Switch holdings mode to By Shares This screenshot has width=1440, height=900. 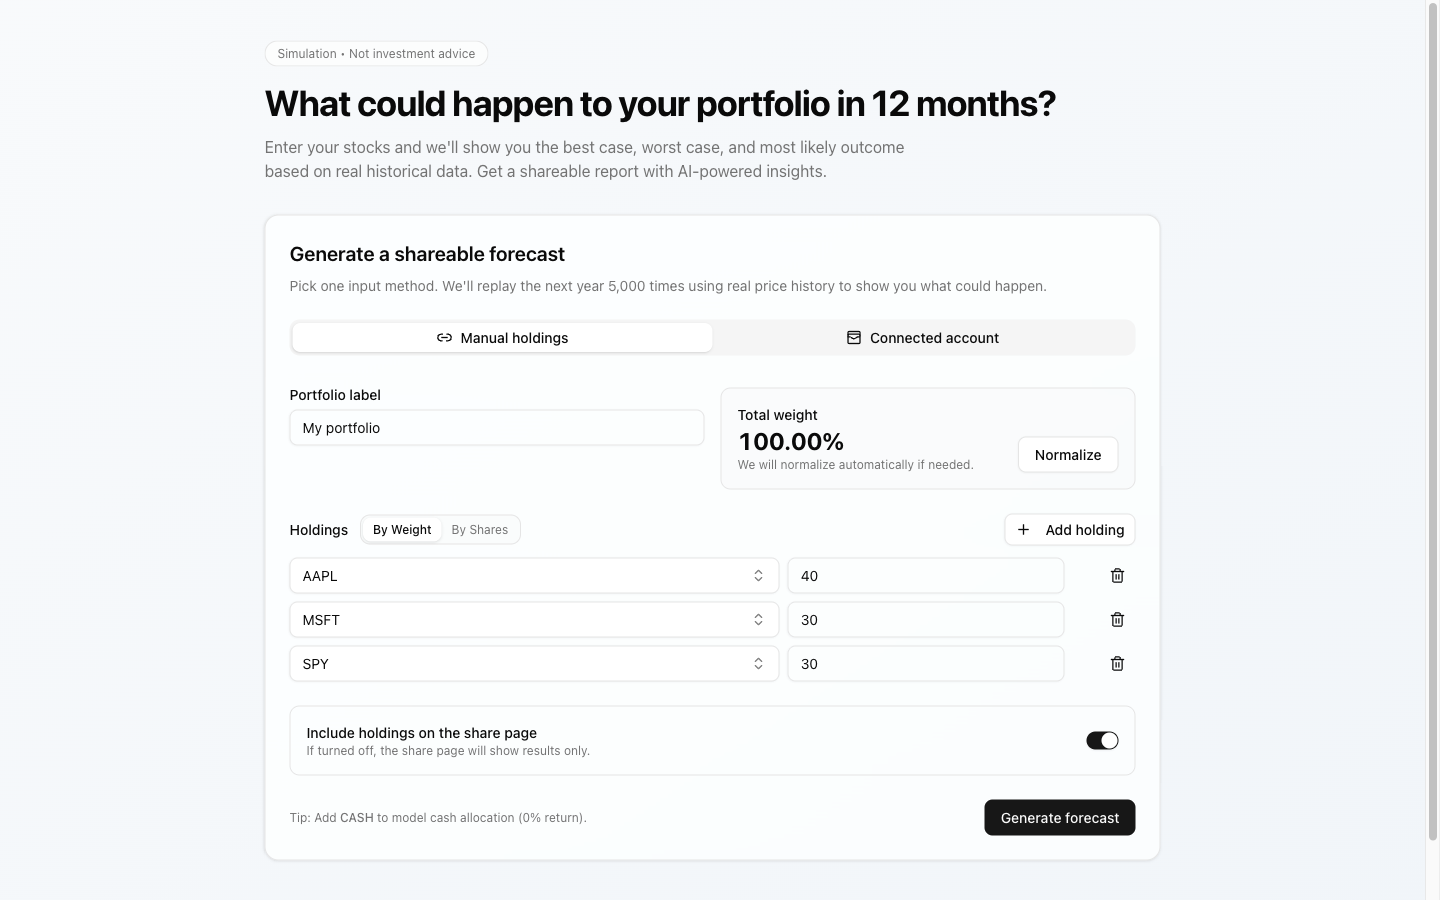pyautogui.click(x=479, y=529)
